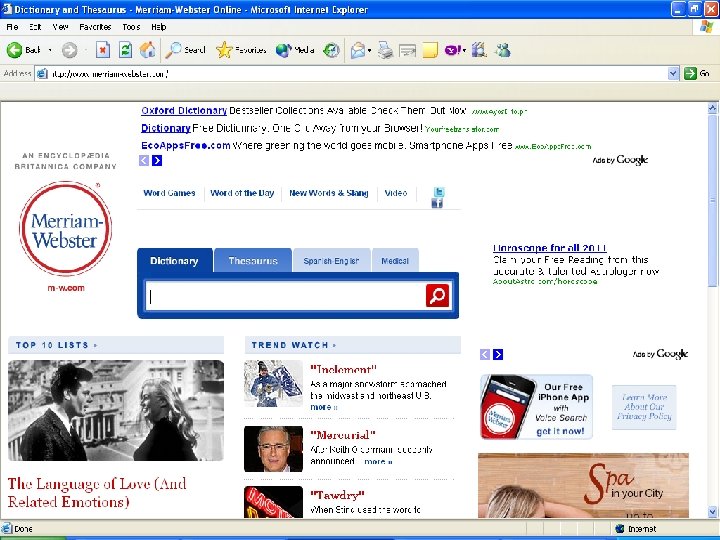Open the Mail dropdown arrow
The width and height of the screenshot is (720, 540).
pyautogui.click(x=369, y=51)
